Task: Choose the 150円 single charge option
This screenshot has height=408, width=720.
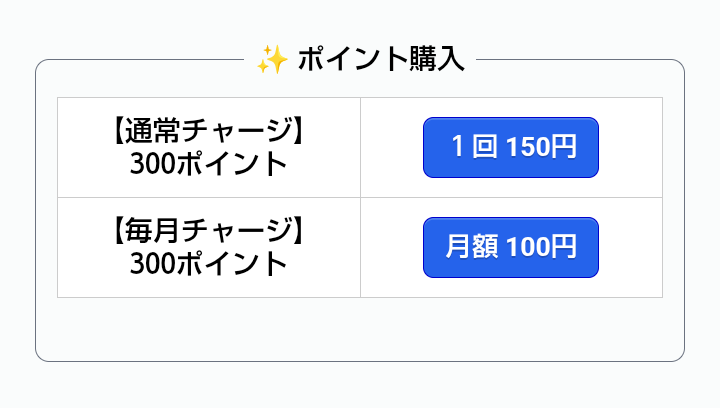Action: pyautogui.click(x=510, y=147)
